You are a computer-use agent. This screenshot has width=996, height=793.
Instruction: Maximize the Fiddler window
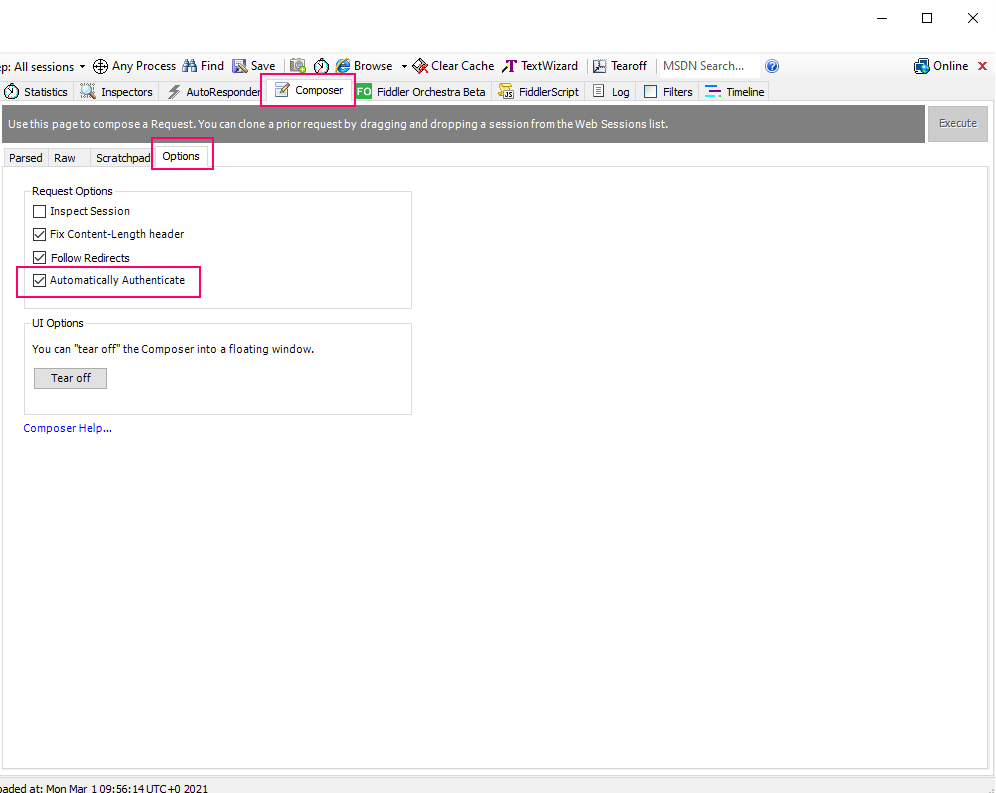tap(927, 18)
